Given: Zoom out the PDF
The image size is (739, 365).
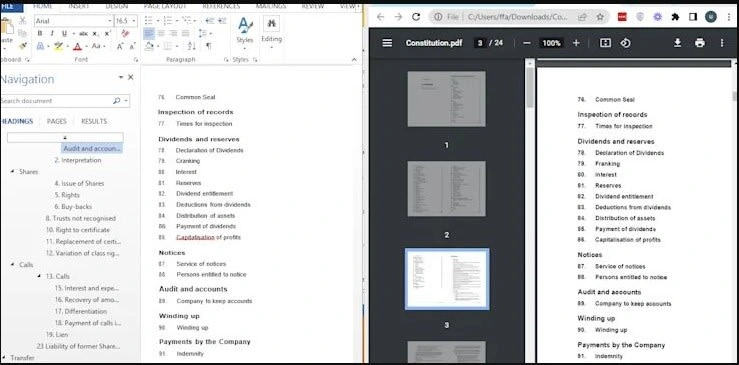Looking at the screenshot, I should click(x=527, y=43).
